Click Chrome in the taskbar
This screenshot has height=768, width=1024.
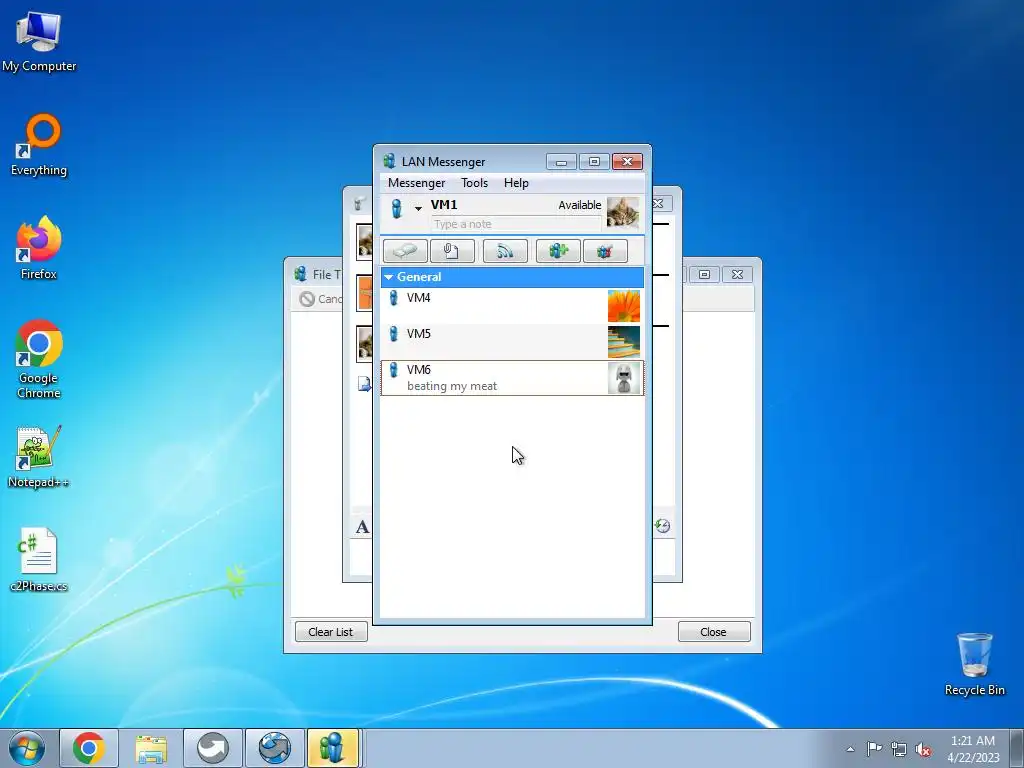(x=89, y=748)
